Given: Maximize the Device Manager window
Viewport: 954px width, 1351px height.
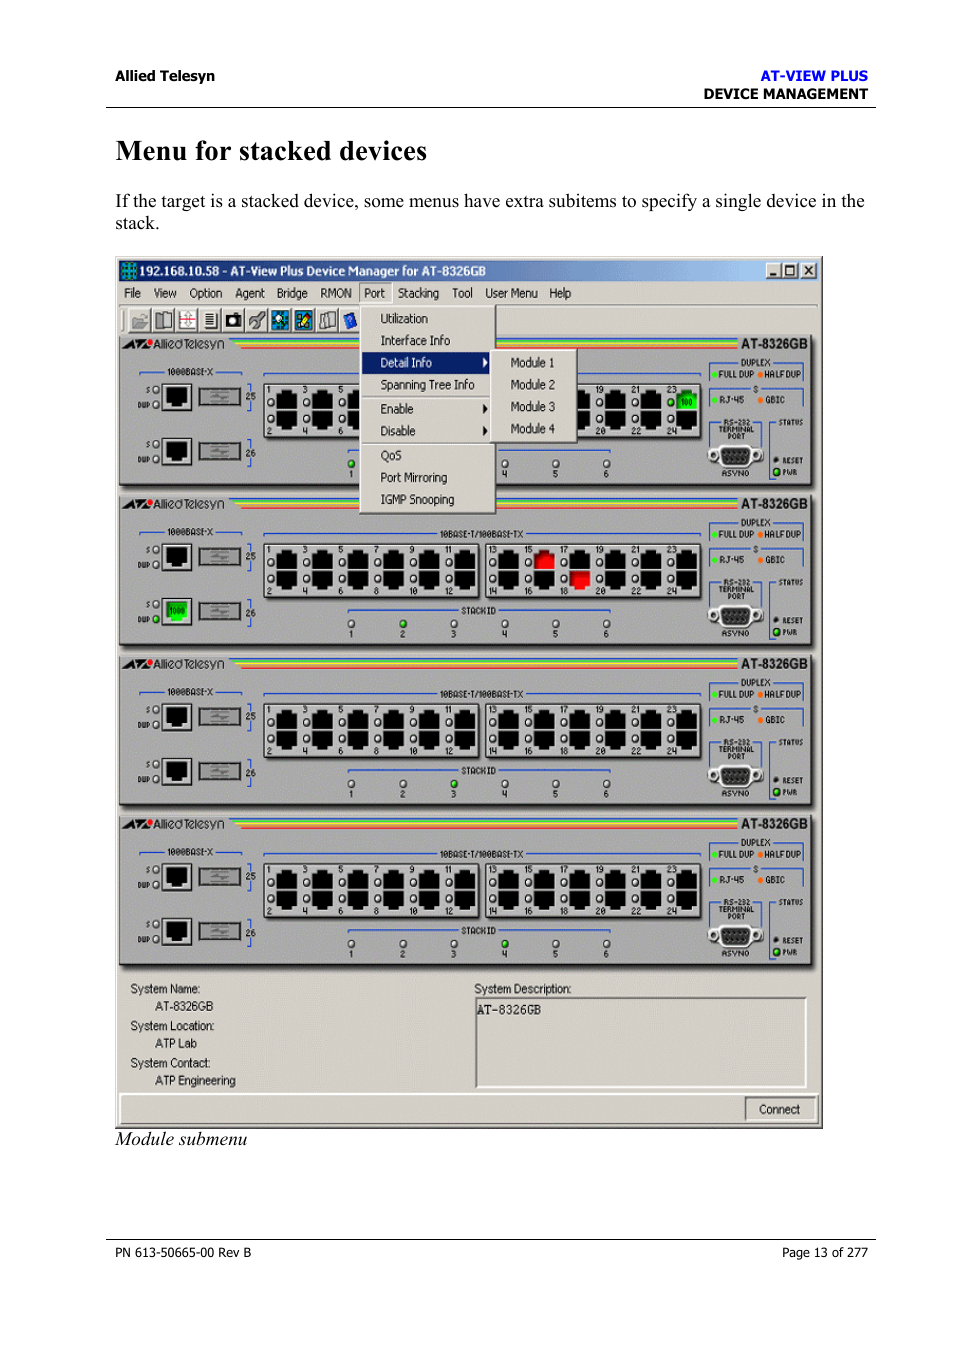Looking at the screenshot, I should (x=790, y=270).
